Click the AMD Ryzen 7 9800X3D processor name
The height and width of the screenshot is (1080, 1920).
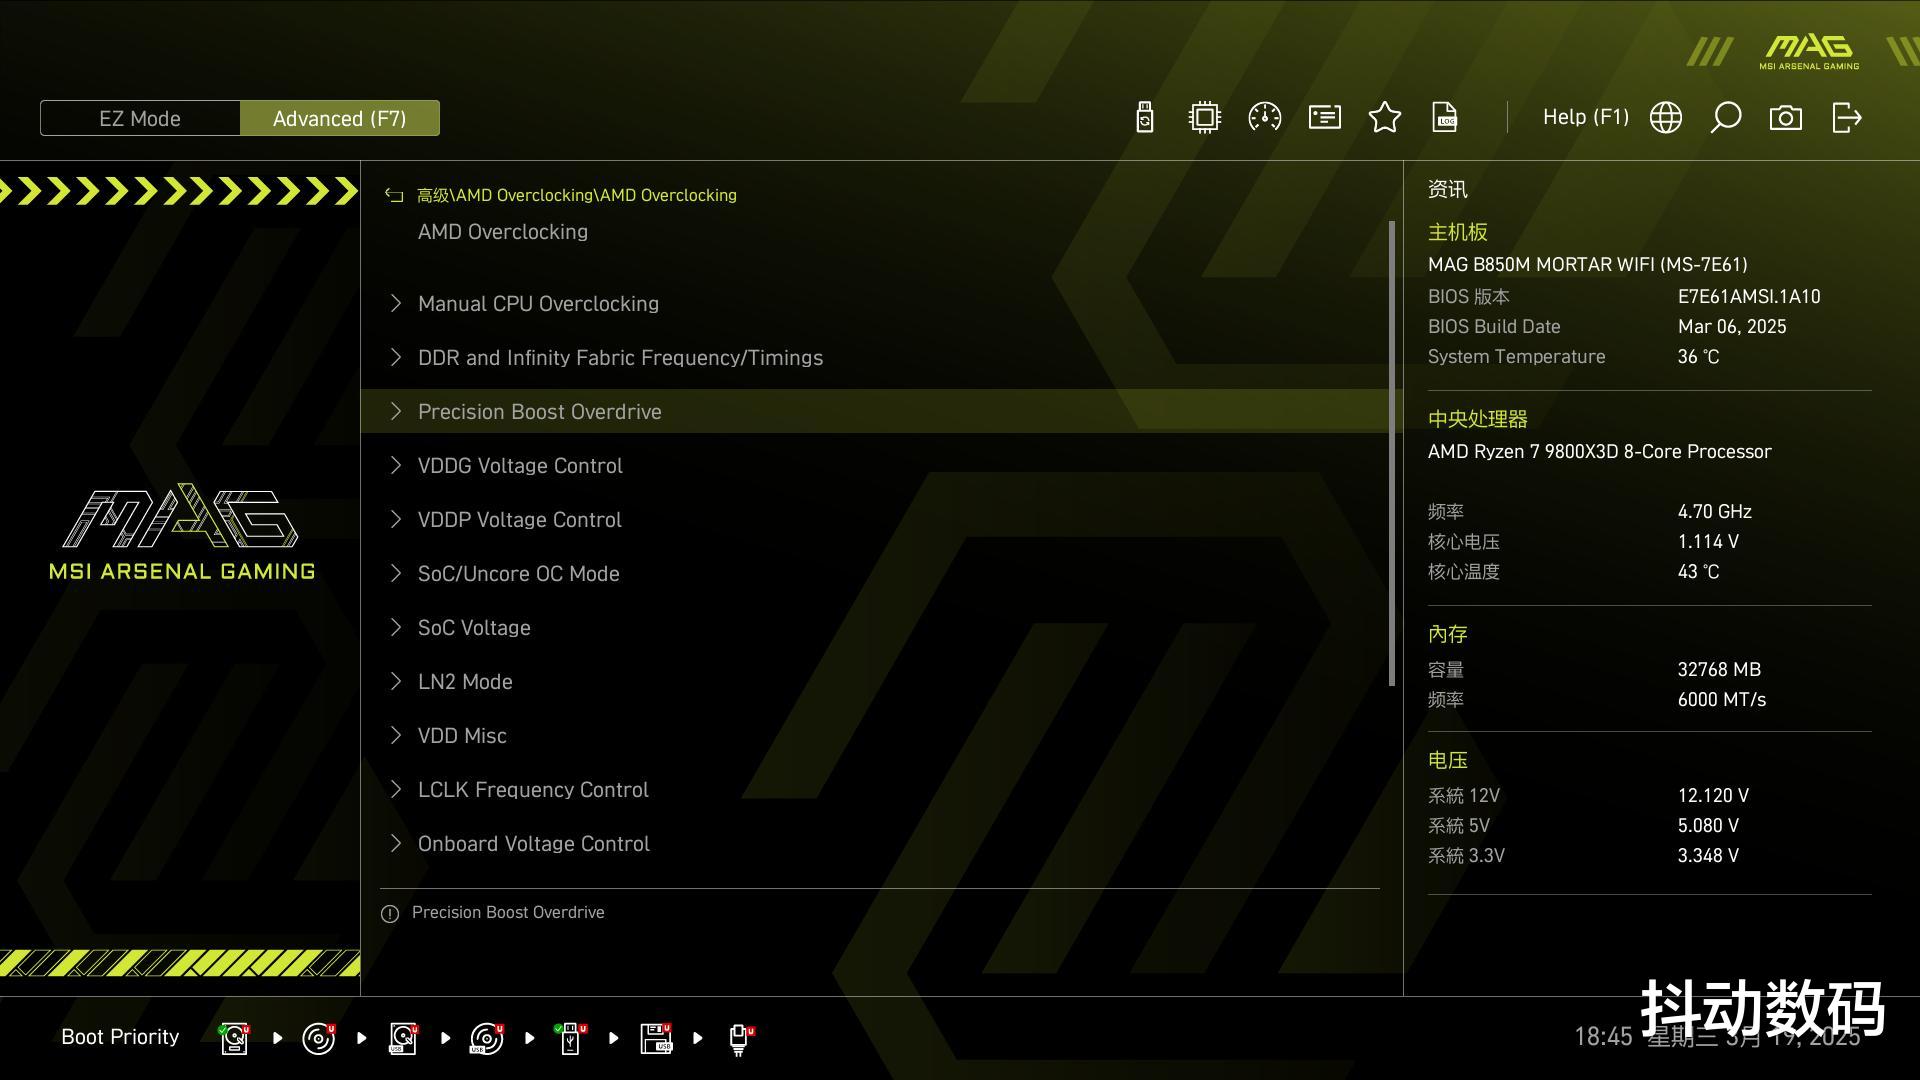(x=1599, y=452)
